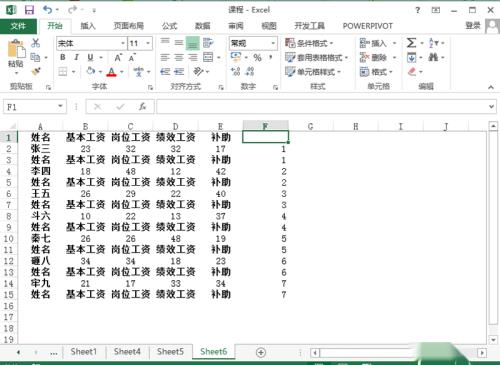
Task: Collapse the ribbon with the arrow
Action: pos(491,87)
